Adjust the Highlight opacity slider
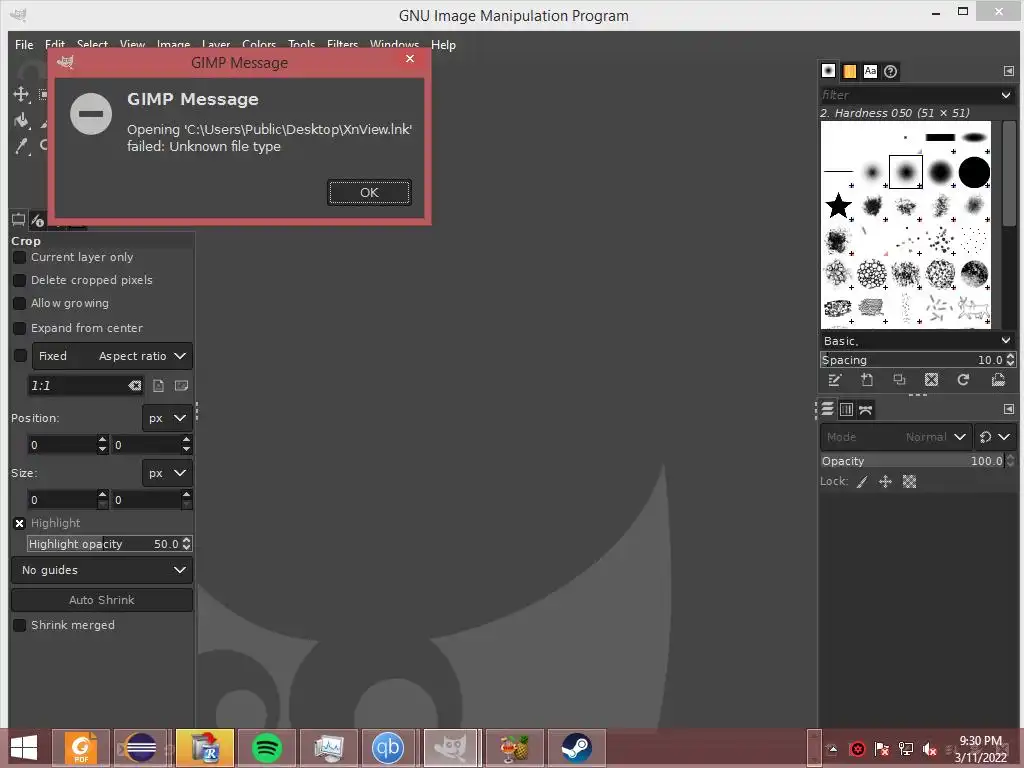The image size is (1024, 768). tap(109, 544)
